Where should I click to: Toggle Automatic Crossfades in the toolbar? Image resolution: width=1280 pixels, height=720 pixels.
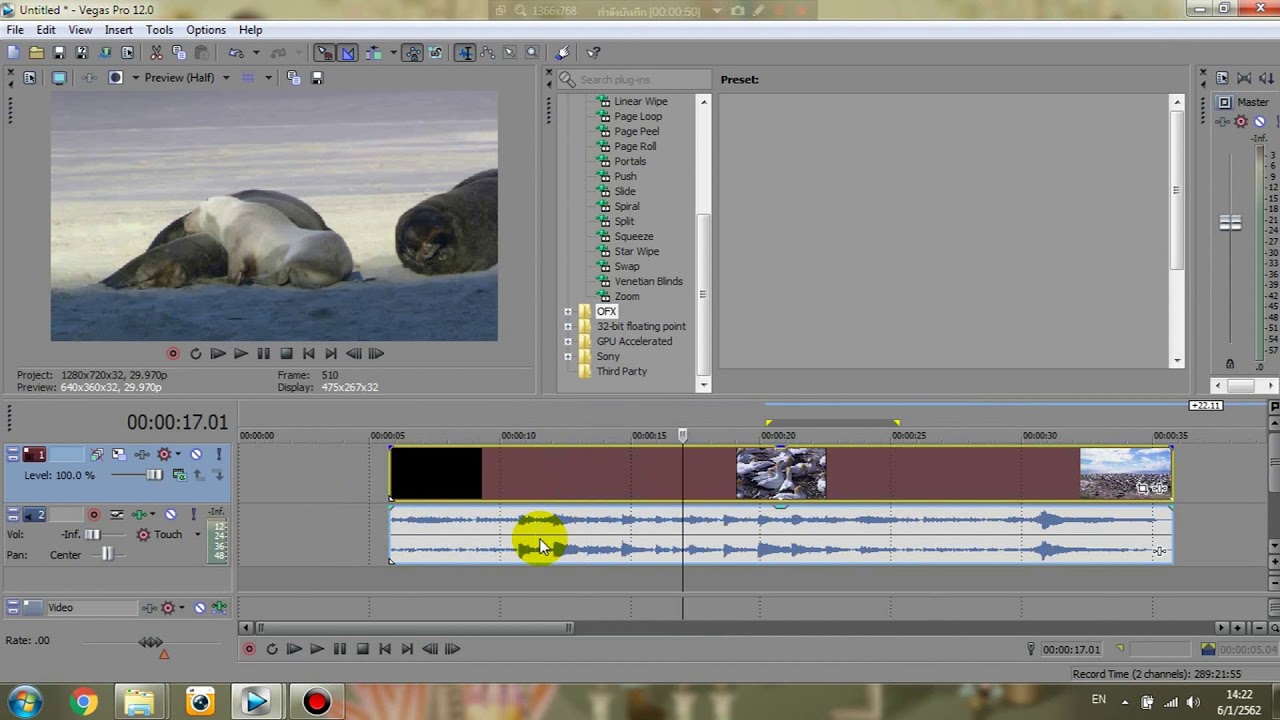[x=347, y=53]
